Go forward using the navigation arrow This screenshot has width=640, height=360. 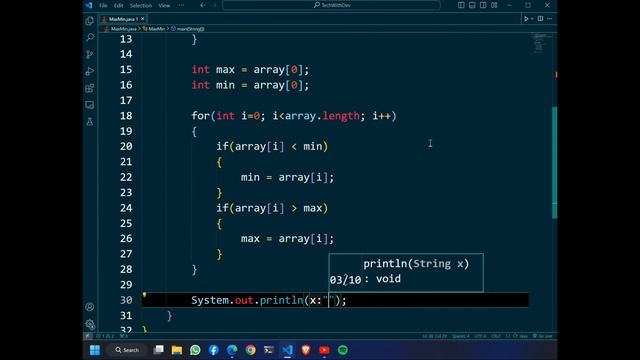tap(214, 5)
